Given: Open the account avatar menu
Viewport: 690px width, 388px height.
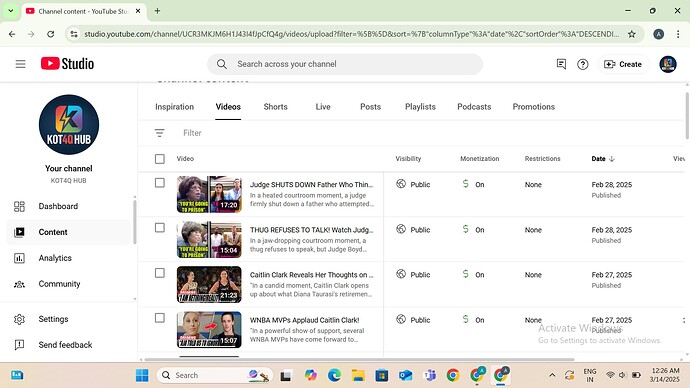Looking at the screenshot, I should pyautogui.click(x=668, y=64).
